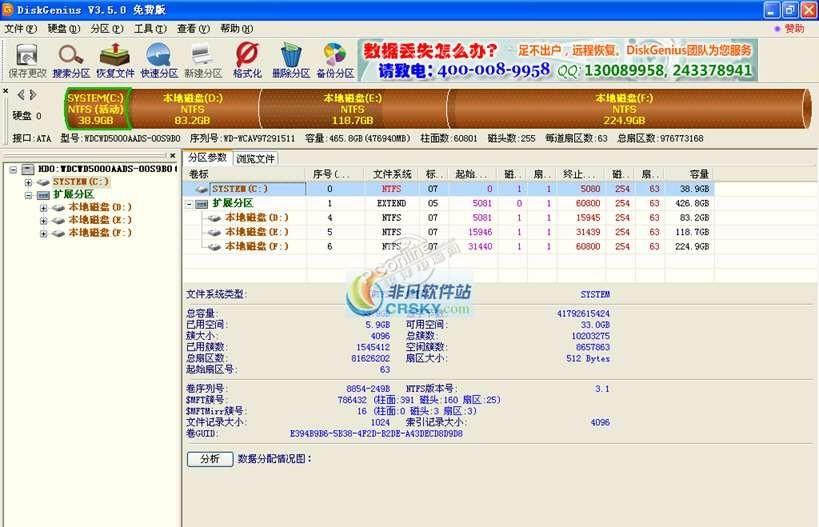The image size is (819, 527).
Task: Expand 本地磁盘 (D:) in the tree
Action: (x=43, y=208)
